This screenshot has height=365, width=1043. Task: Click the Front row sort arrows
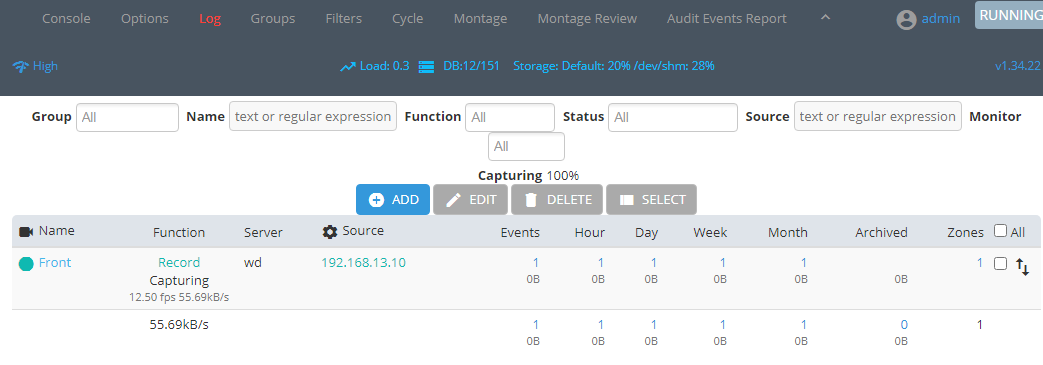tap(1022, 267)
